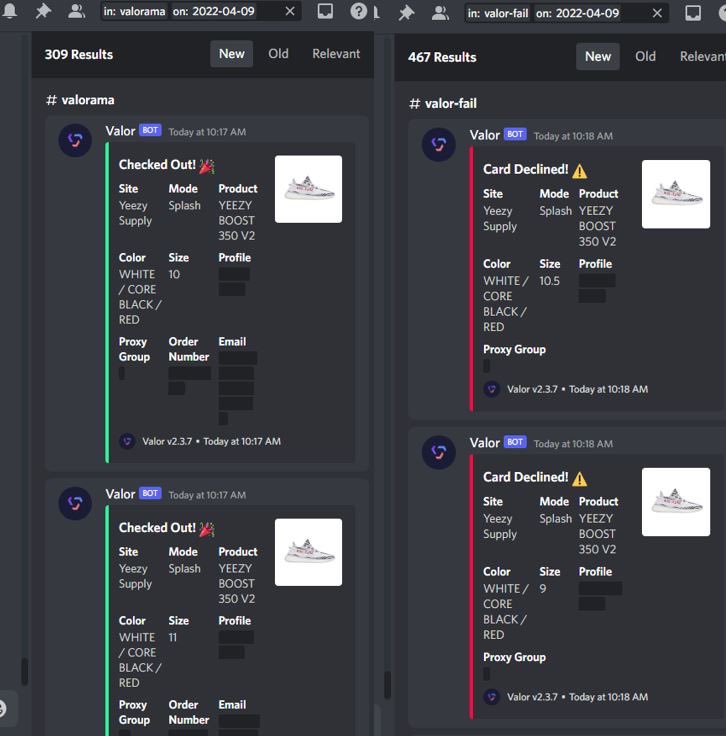Screen dimensions: 726x736
Task: Click party popper emoji on size 10 checkout
Action: (x=206, y=166)
